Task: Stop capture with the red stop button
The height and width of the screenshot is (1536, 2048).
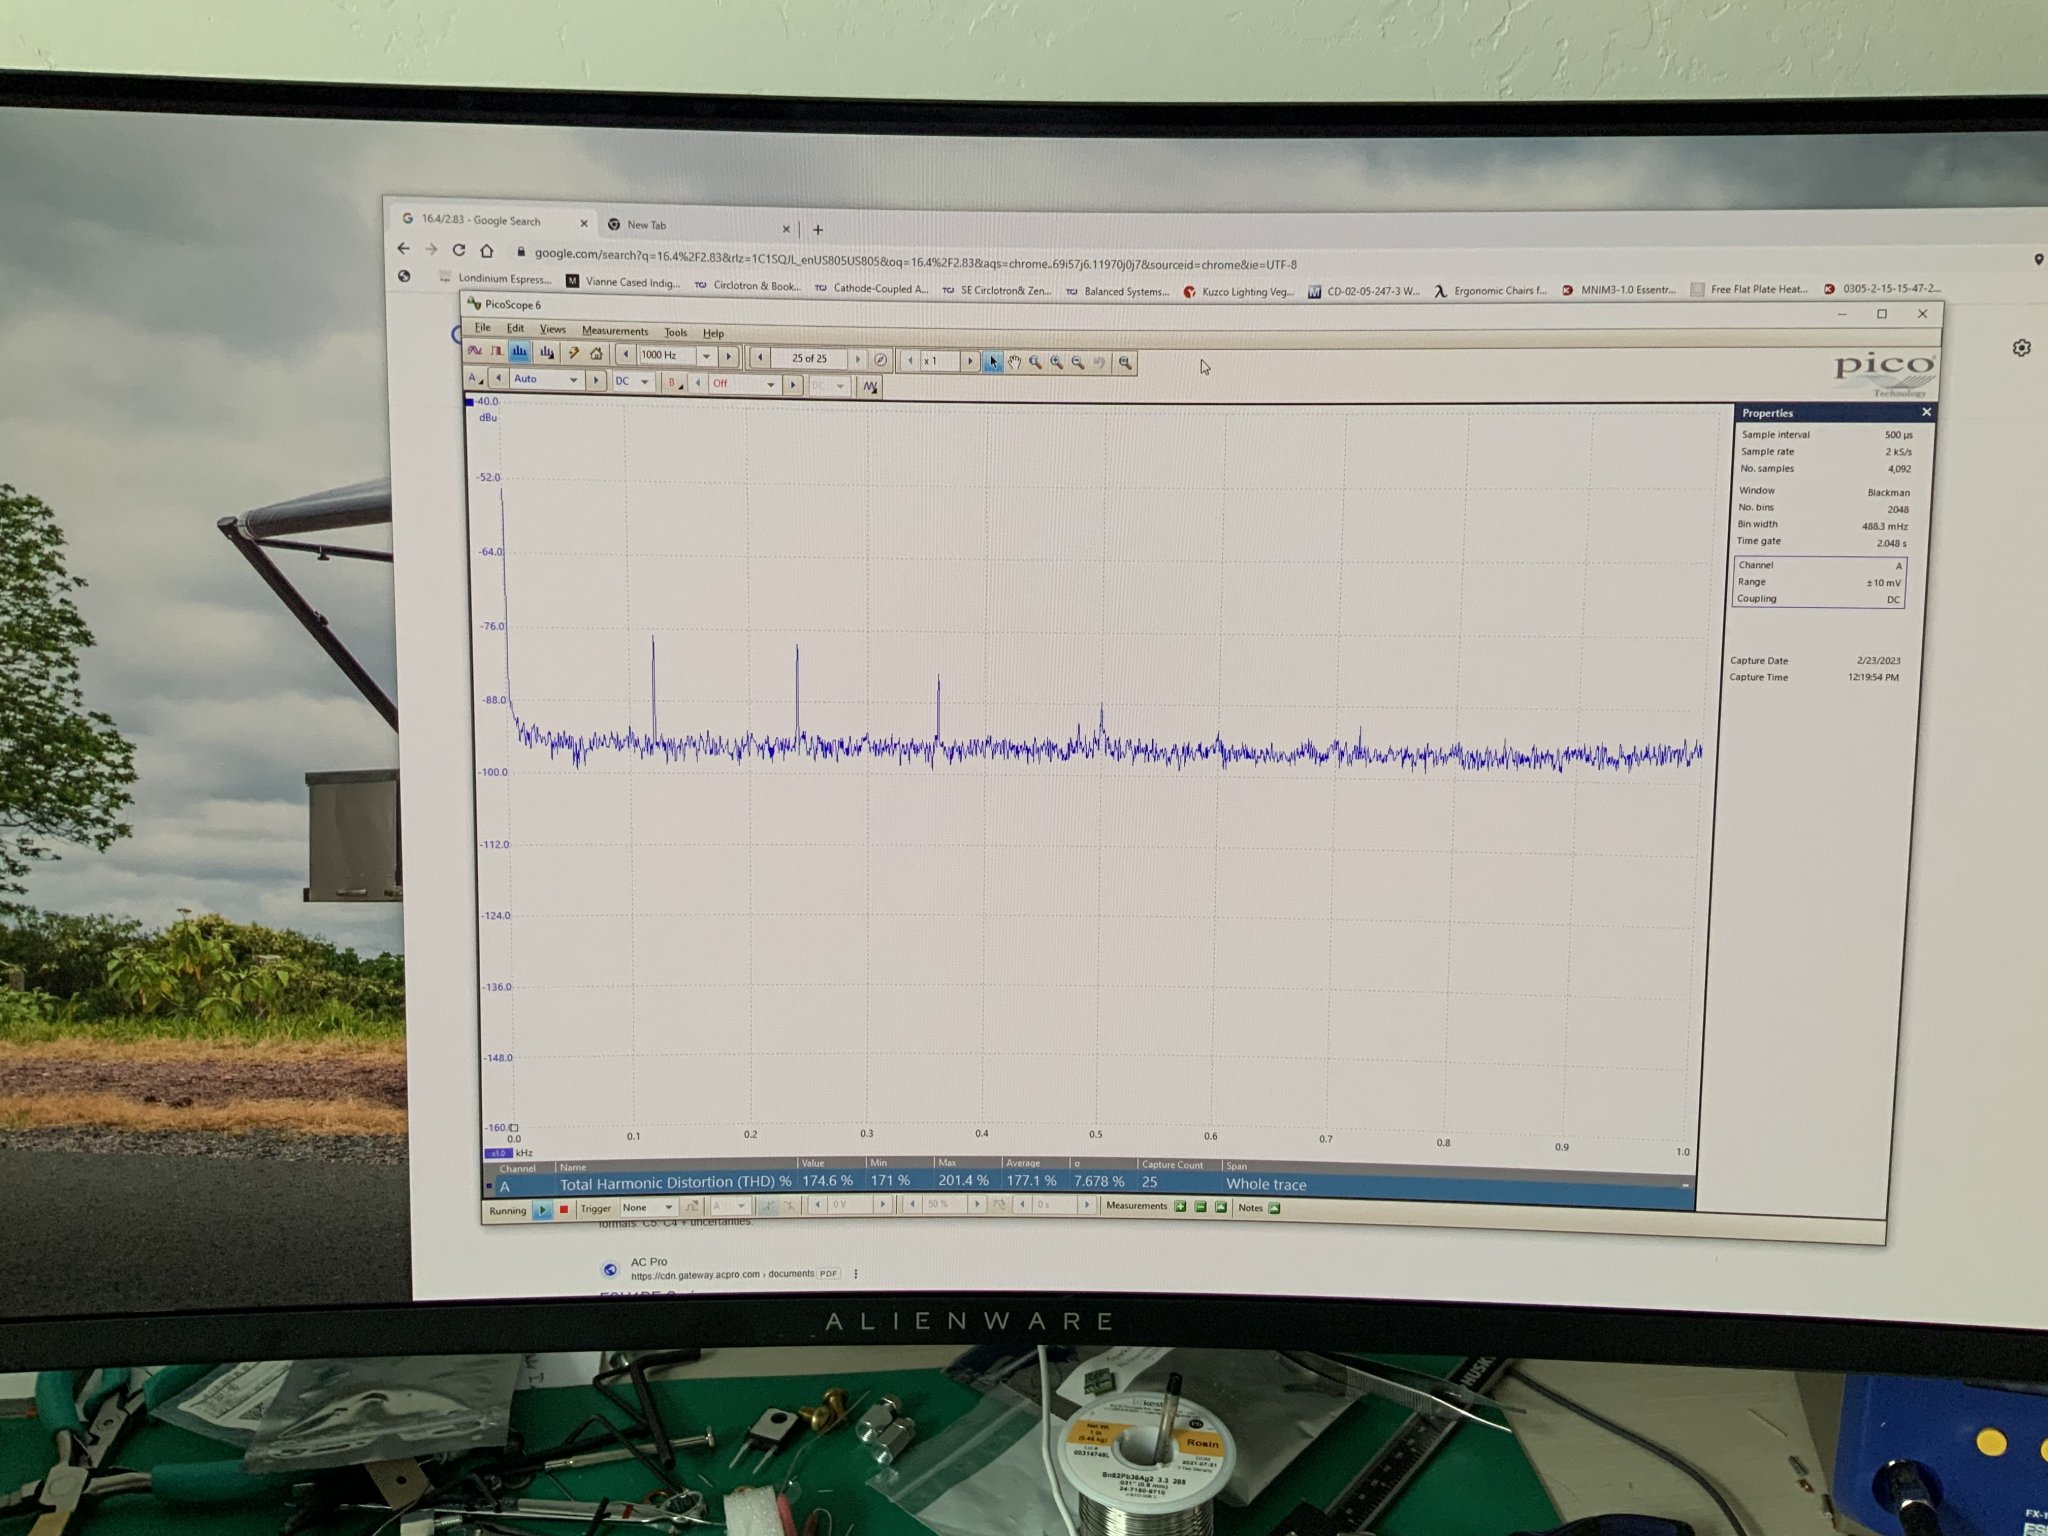Action: [564, 1209]
